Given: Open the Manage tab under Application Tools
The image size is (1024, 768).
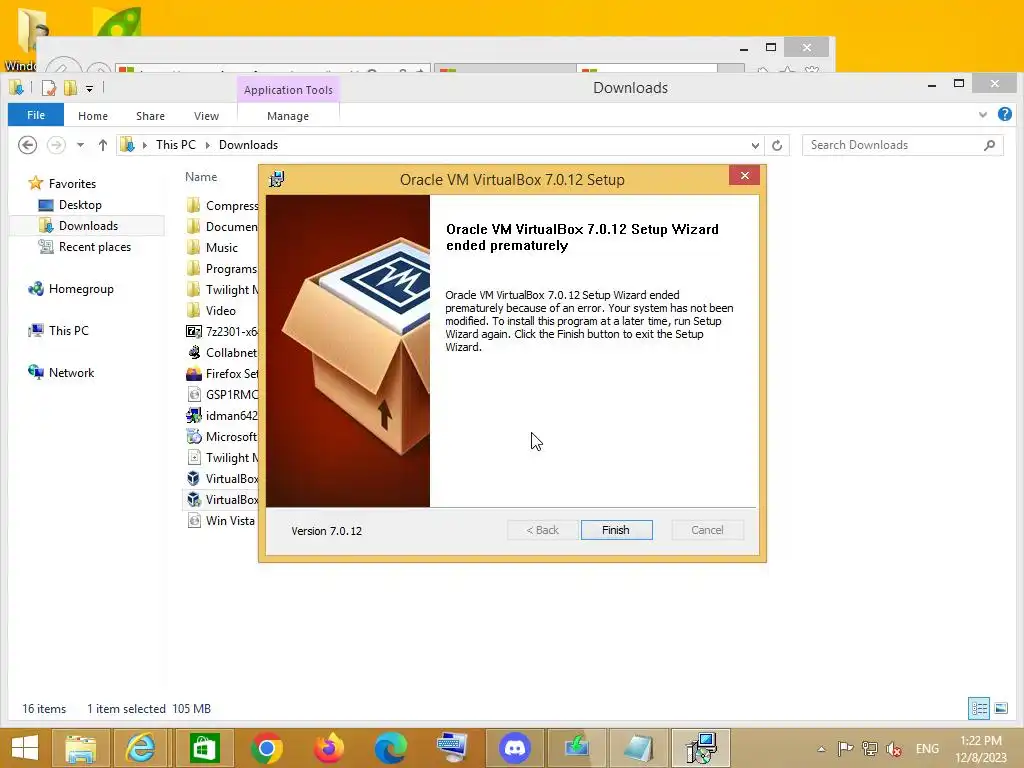Looking at the screenshot, I should click(288, 116).
